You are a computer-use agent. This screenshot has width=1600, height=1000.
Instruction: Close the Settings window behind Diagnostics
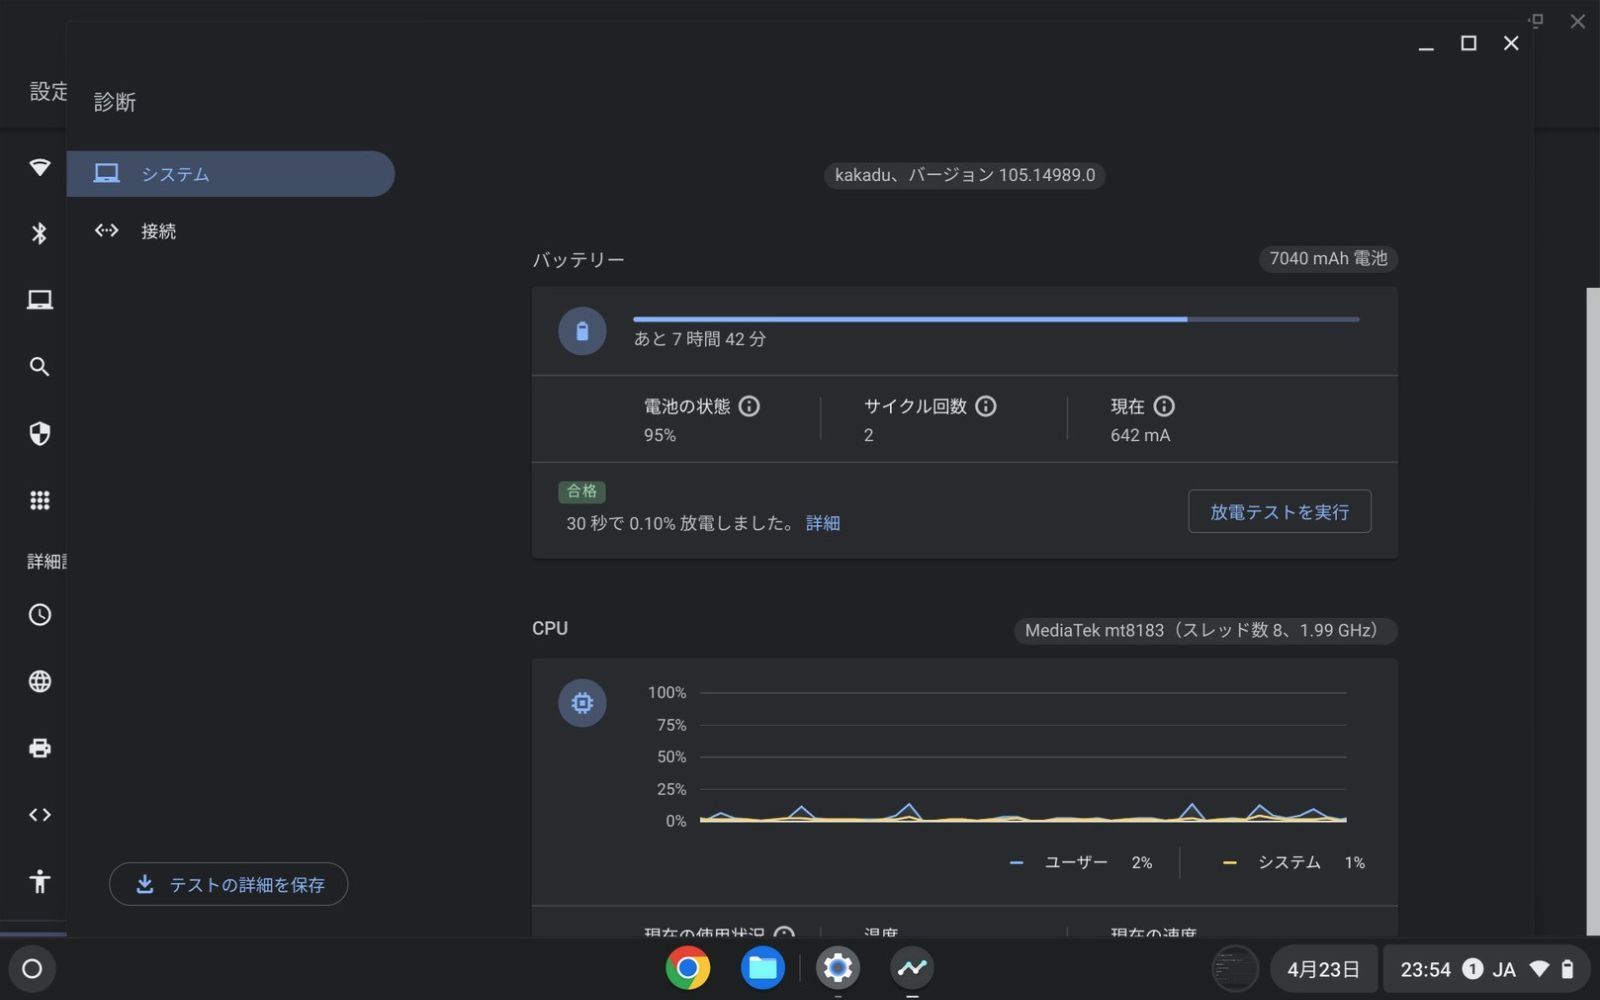pos(1578,21)
